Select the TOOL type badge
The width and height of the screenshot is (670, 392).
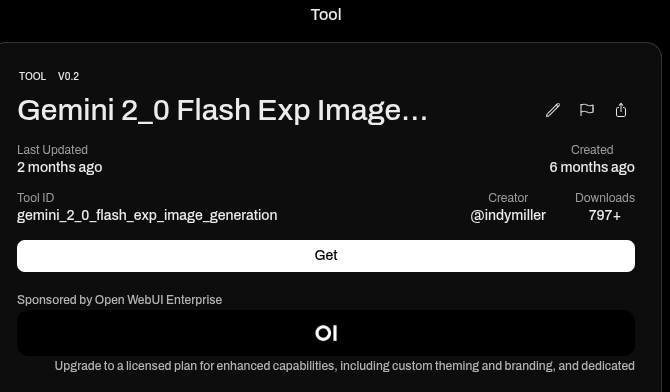click(x=32, y=76)
